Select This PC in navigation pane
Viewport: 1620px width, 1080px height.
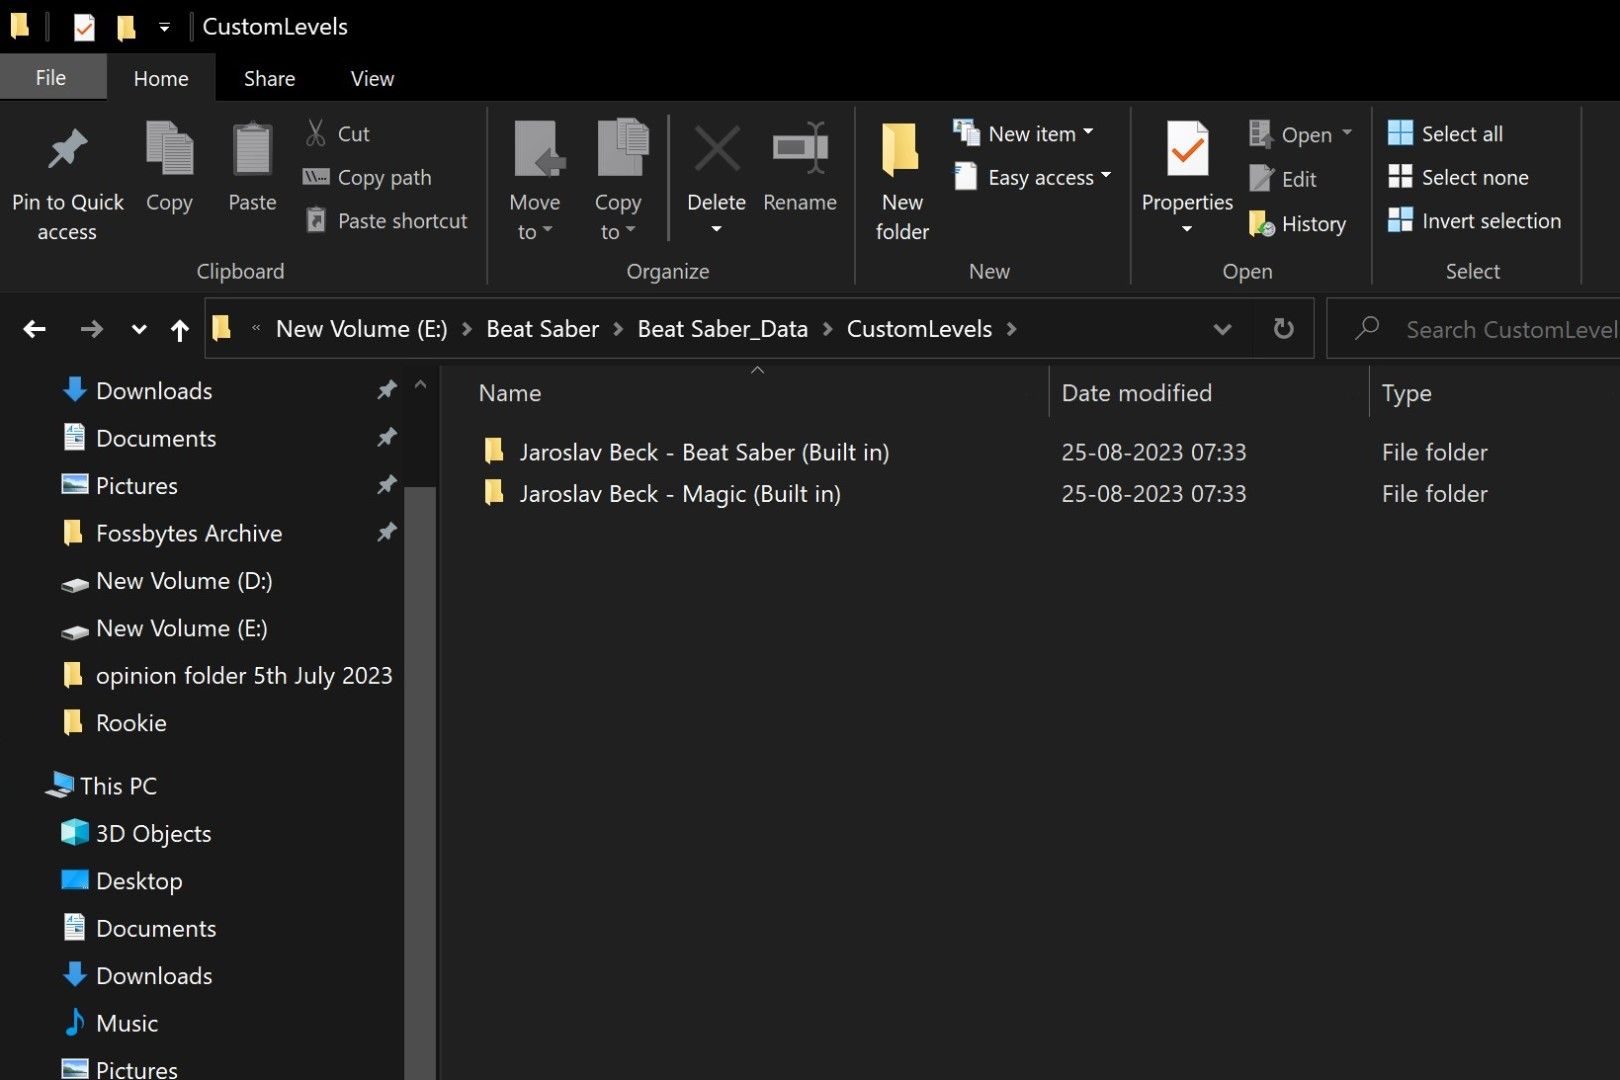point(118,786)
